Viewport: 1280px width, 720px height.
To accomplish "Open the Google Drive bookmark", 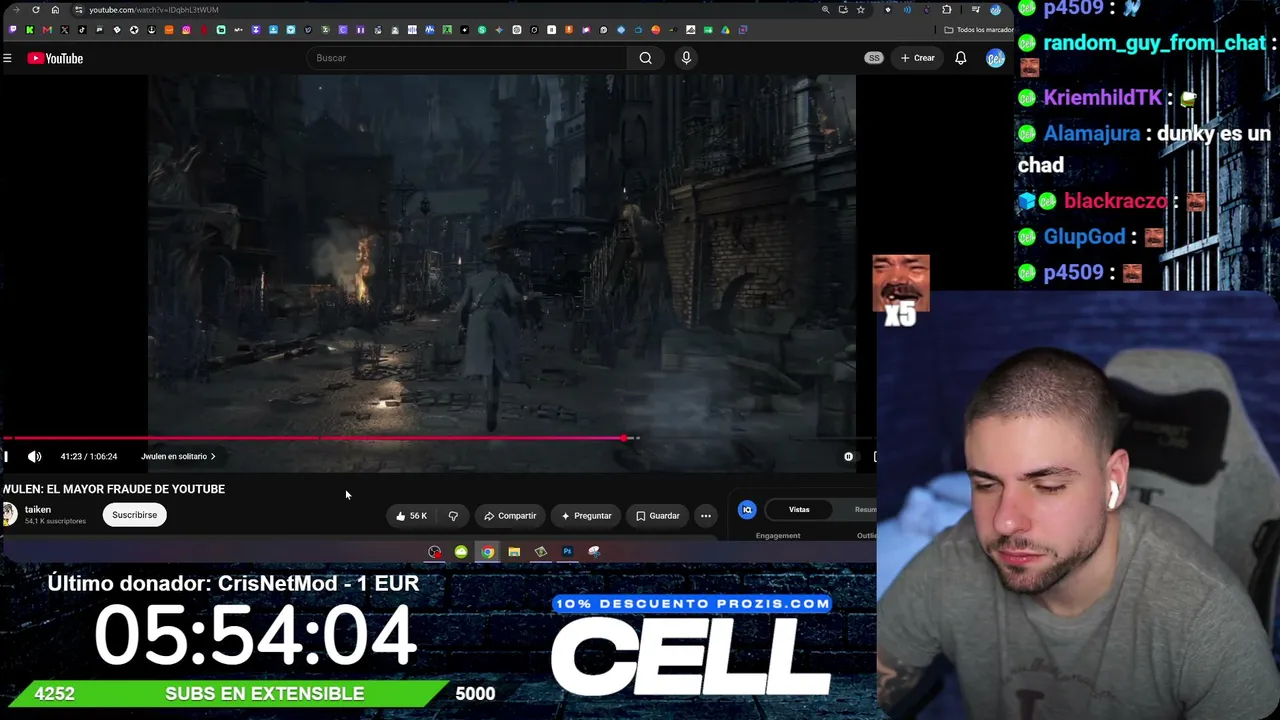I will point(725,30).
